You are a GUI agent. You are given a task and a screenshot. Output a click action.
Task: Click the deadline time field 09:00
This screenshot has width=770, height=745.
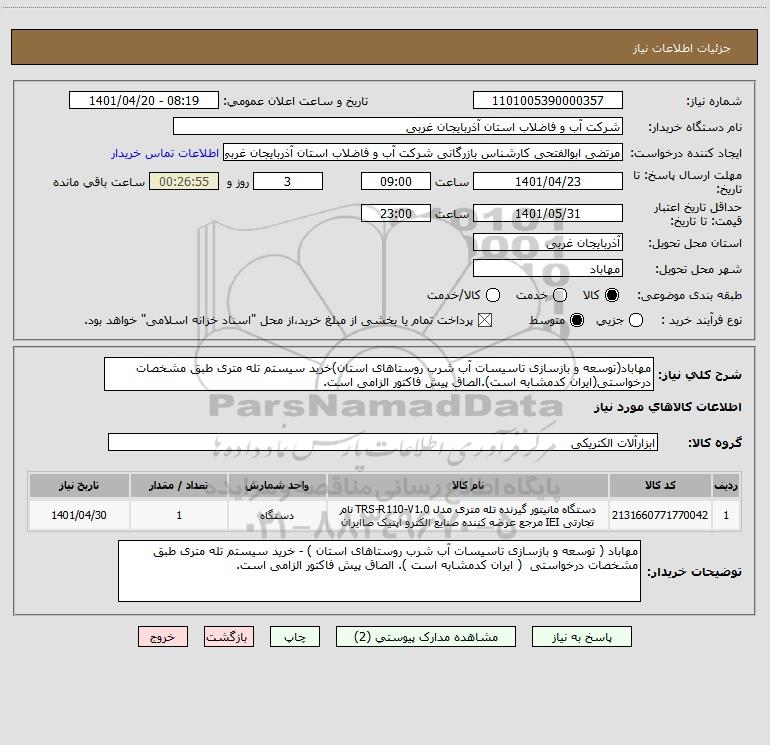(x=396, y=181)
